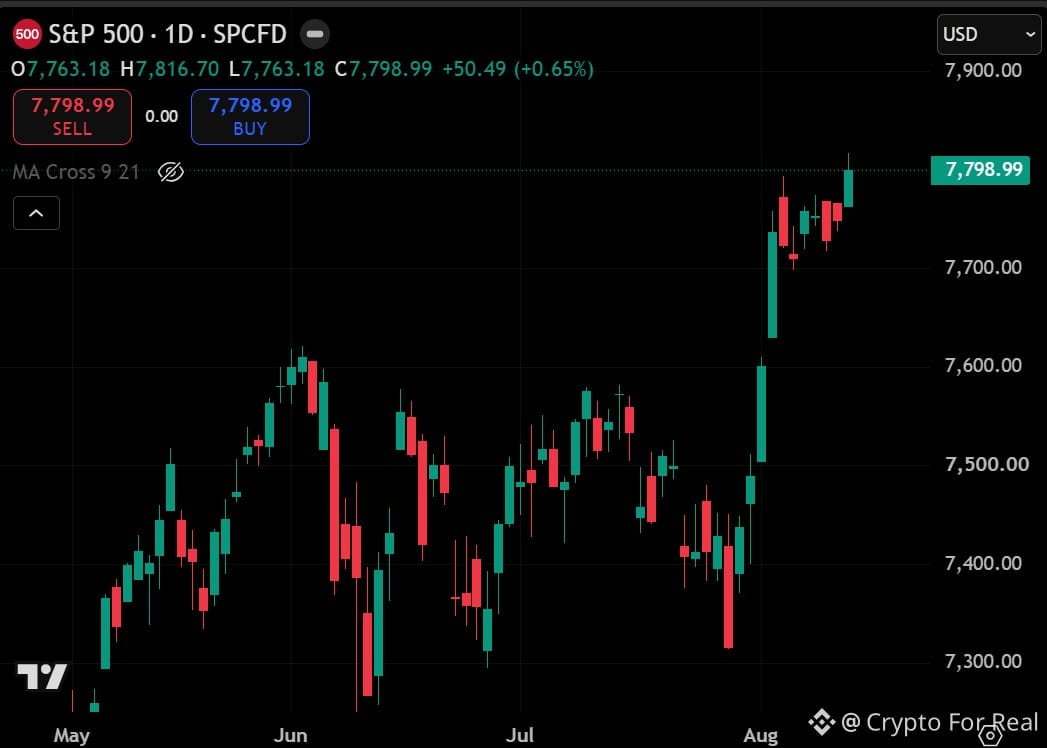Click the 7,400.00 price axis label
The height and width of the screenshot is (748, 1047).
click(984, 564)
